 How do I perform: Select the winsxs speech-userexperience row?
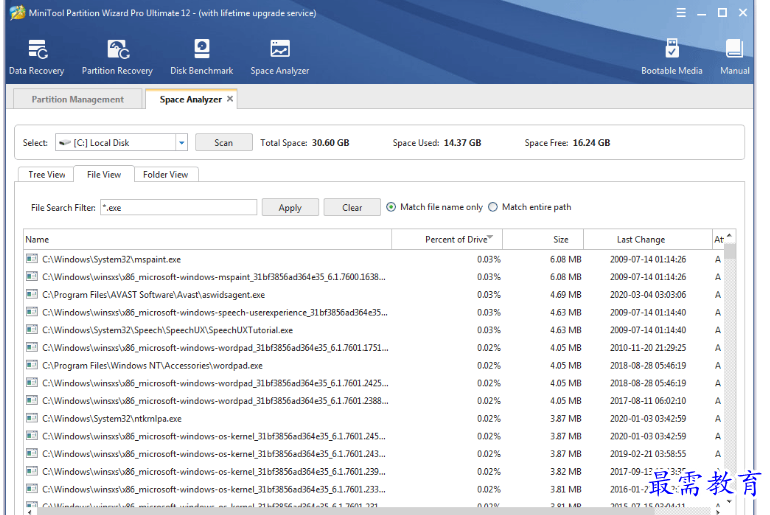coord(373,312)
